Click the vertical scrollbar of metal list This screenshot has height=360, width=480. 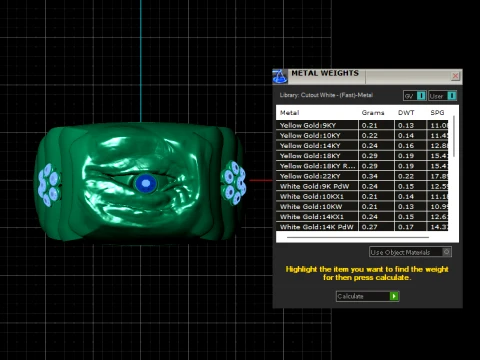coord(454,137)
